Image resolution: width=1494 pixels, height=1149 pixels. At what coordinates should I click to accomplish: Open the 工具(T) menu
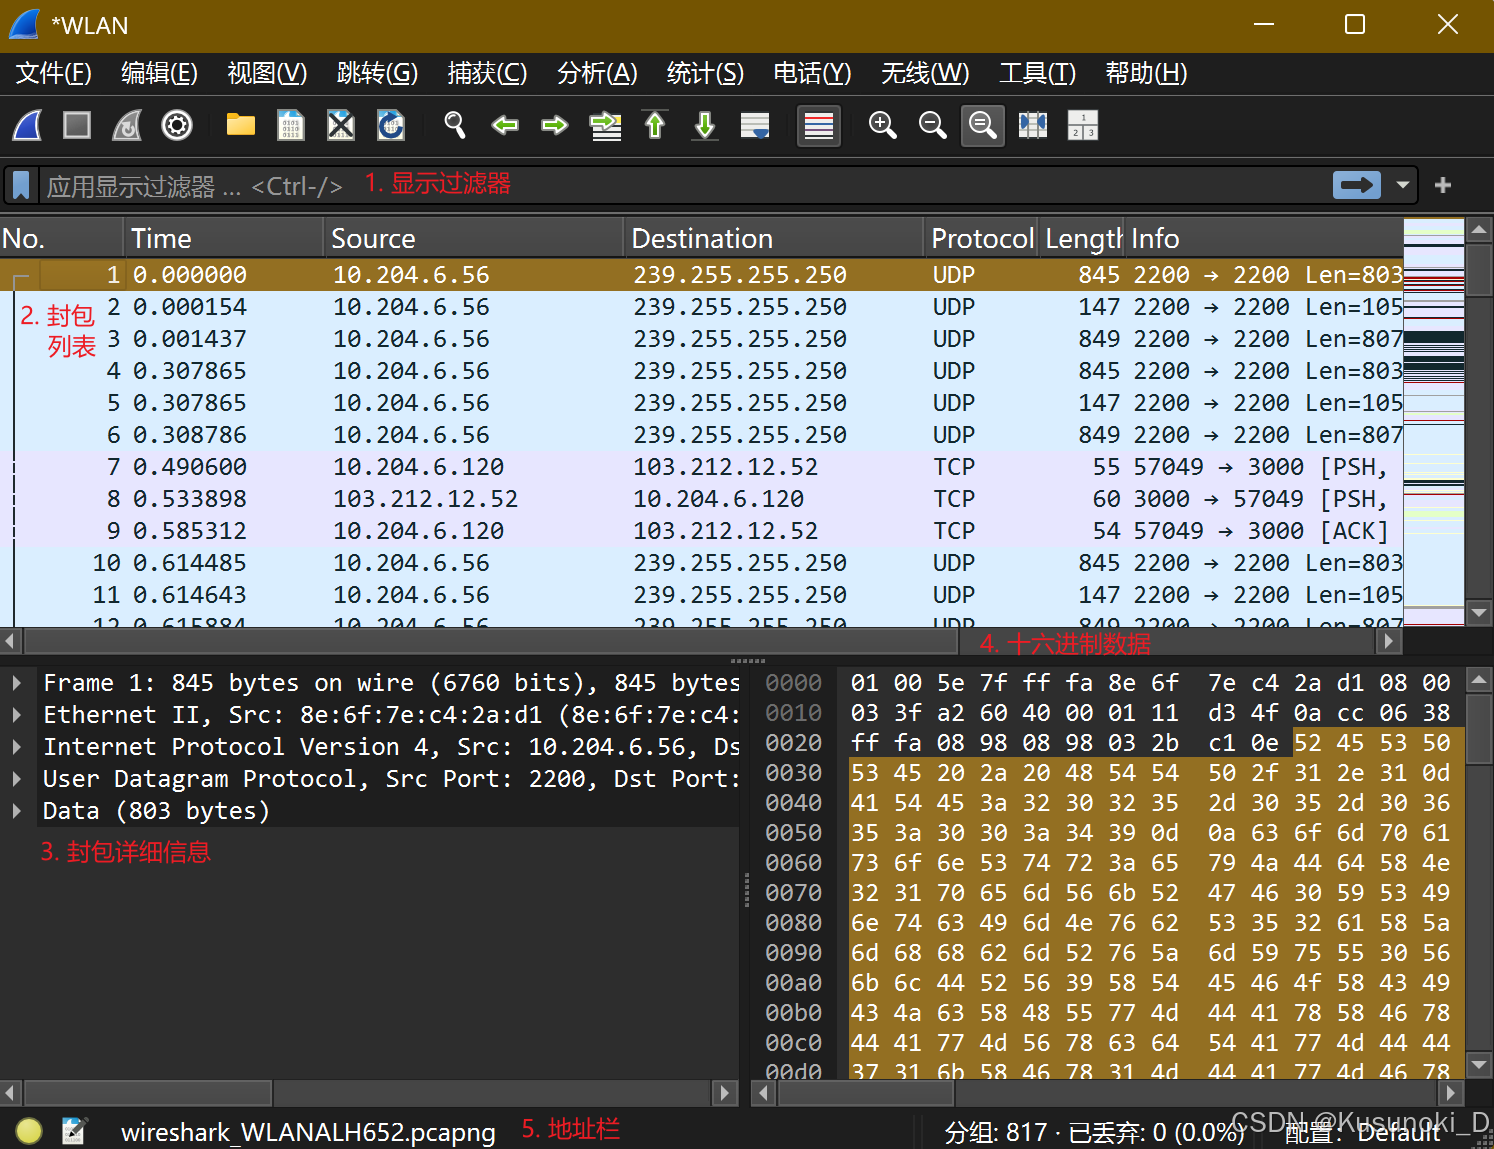click(x=1037, y=73)
